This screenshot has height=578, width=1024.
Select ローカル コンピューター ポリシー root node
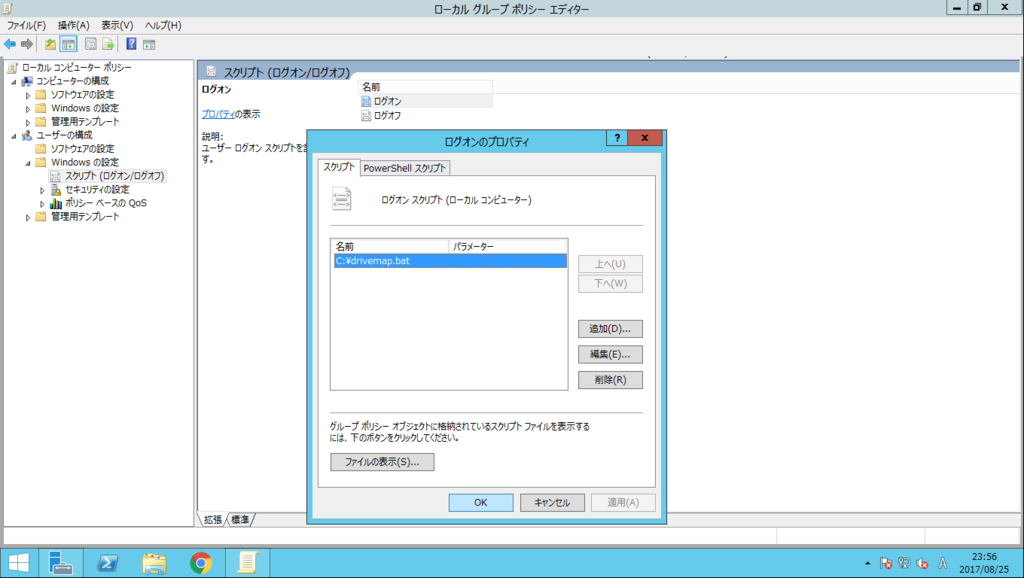pyautogui.click(x=76, y=67)
